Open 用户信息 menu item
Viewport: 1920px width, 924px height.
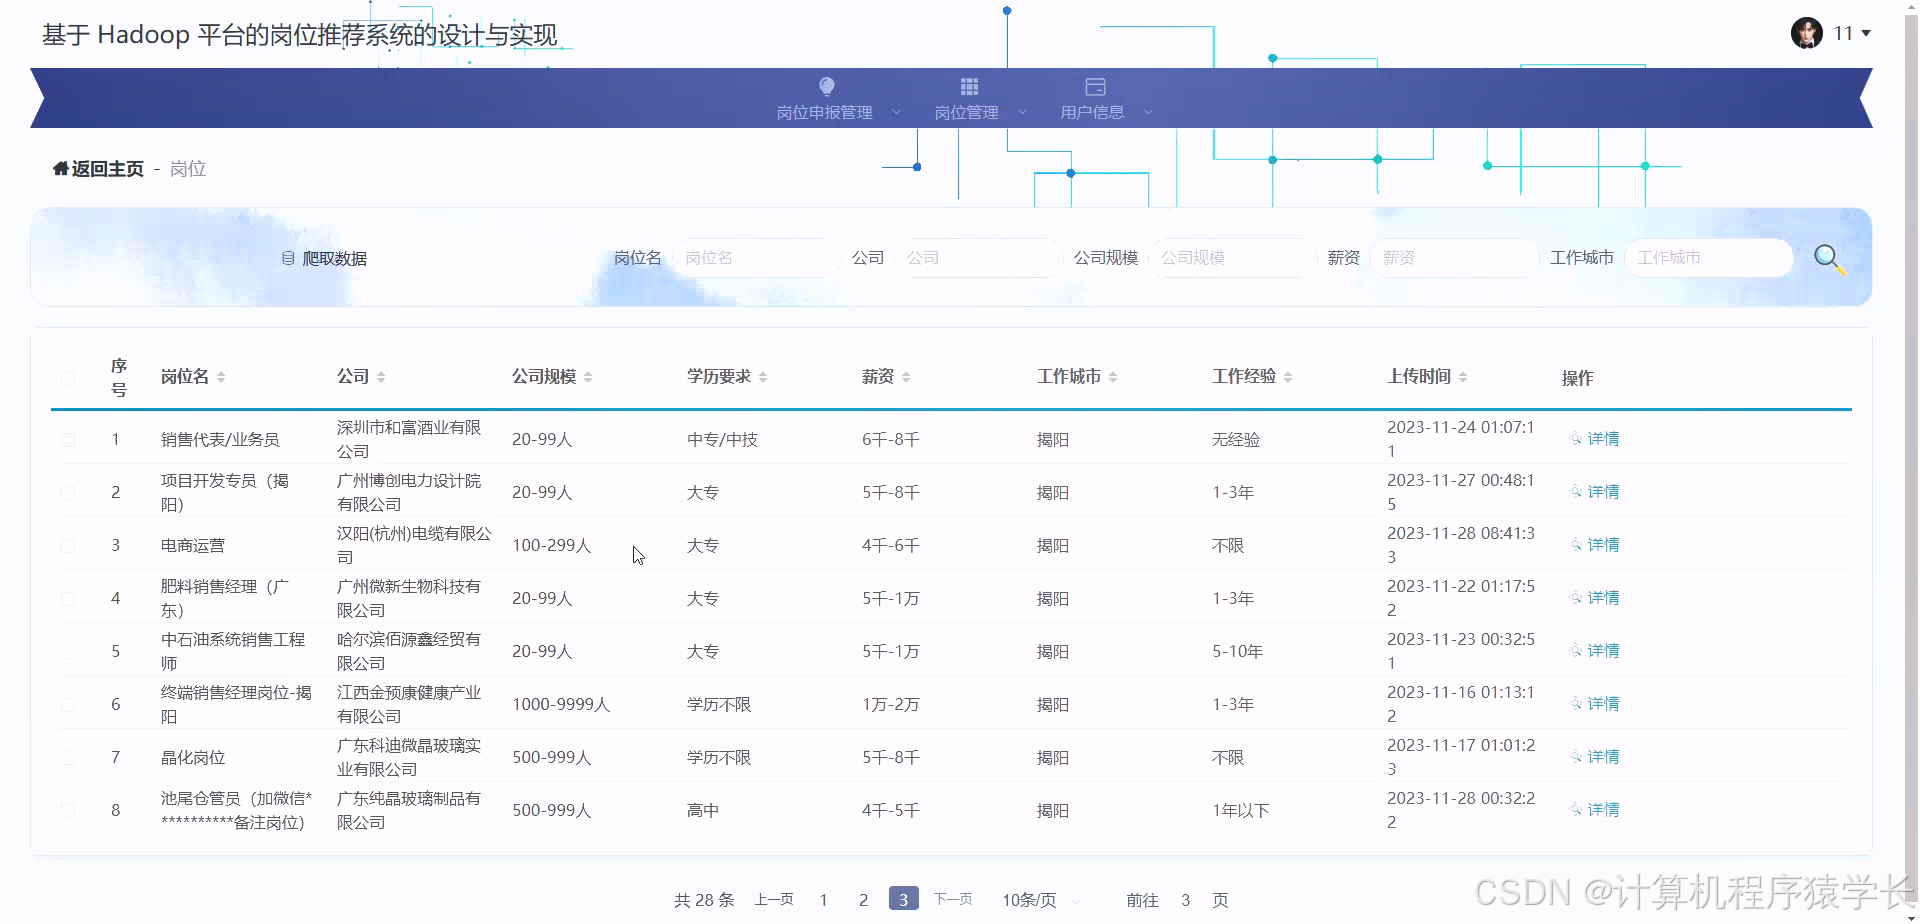coord(1093,112)
